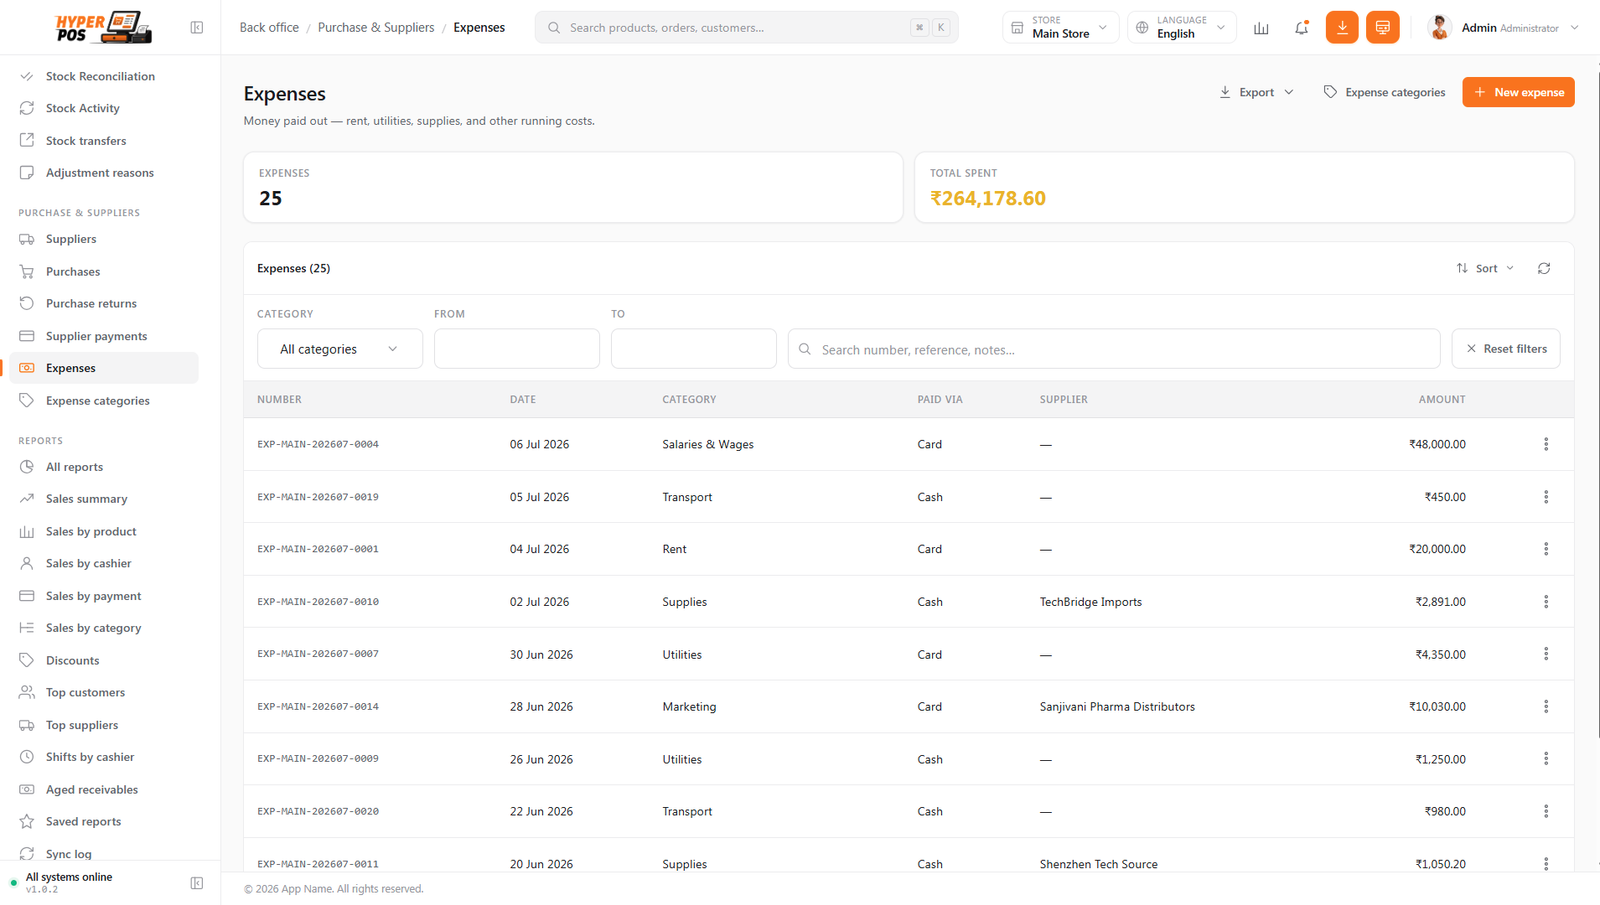Click All systems online status
This screenshot has height=905, width=1600.
pos(69,877)
